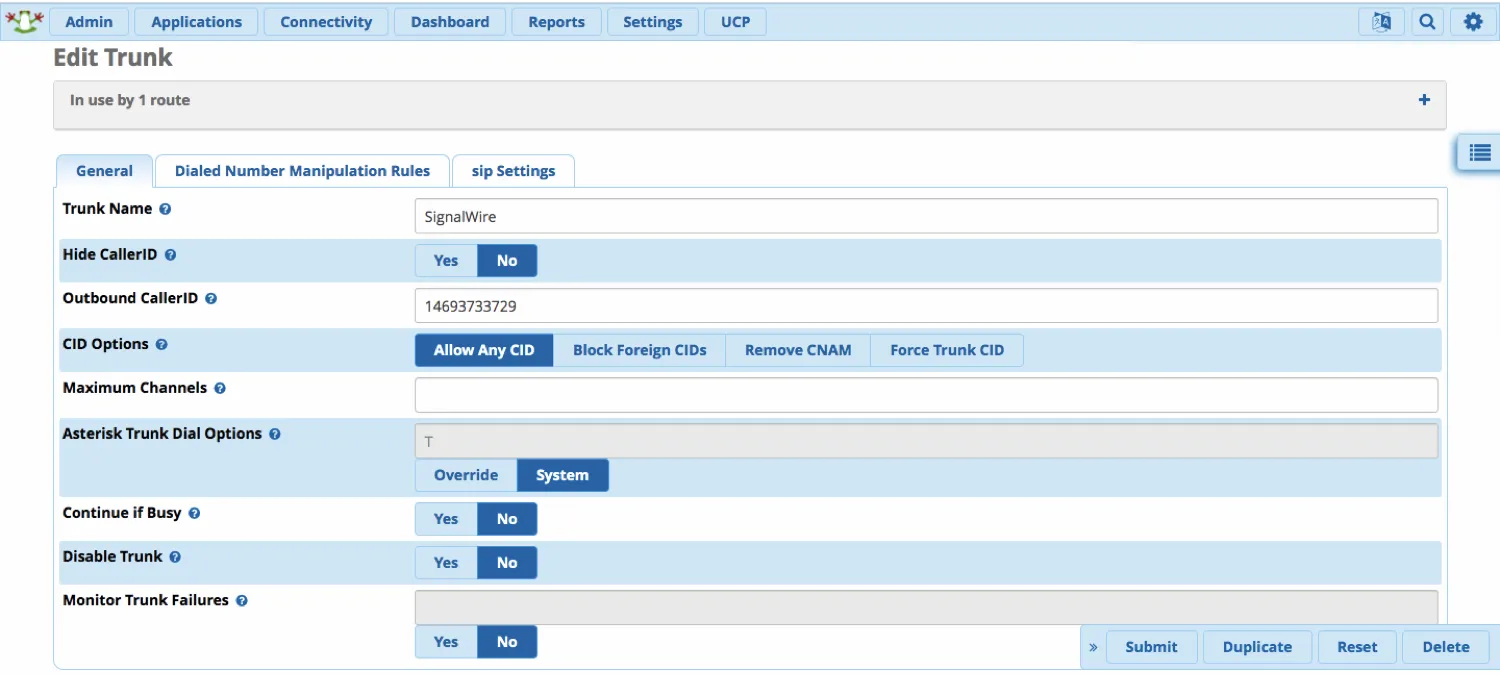Set Disable Trunk to Yes
1500x675 pixels.
[445, 562]
